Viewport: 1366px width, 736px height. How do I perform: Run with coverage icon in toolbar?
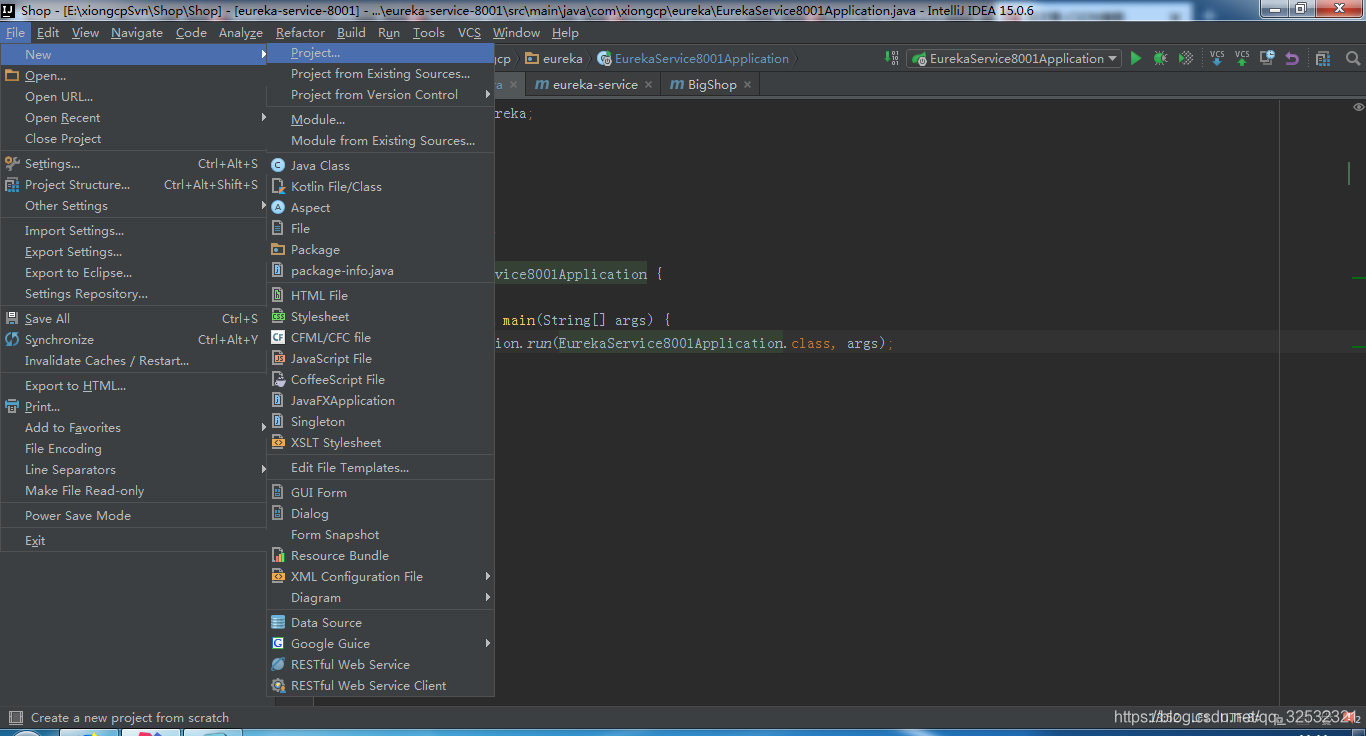1185,59
